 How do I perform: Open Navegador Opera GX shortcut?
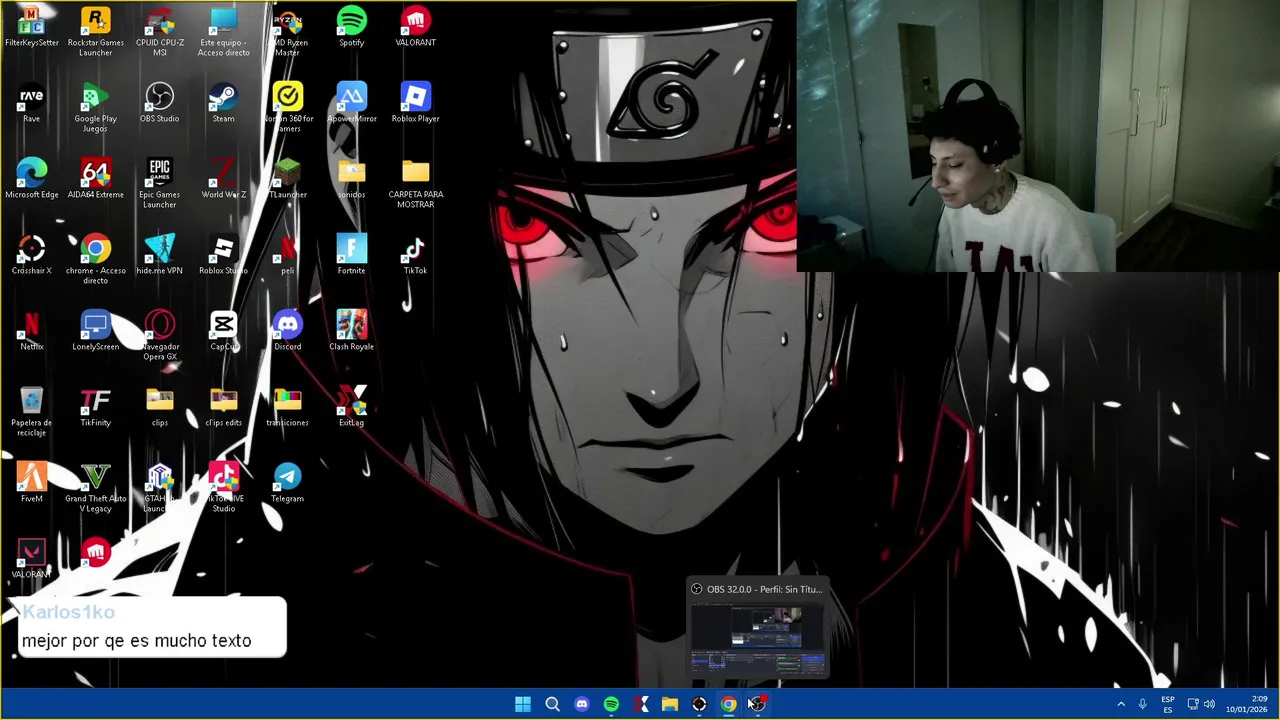(160, 336)
